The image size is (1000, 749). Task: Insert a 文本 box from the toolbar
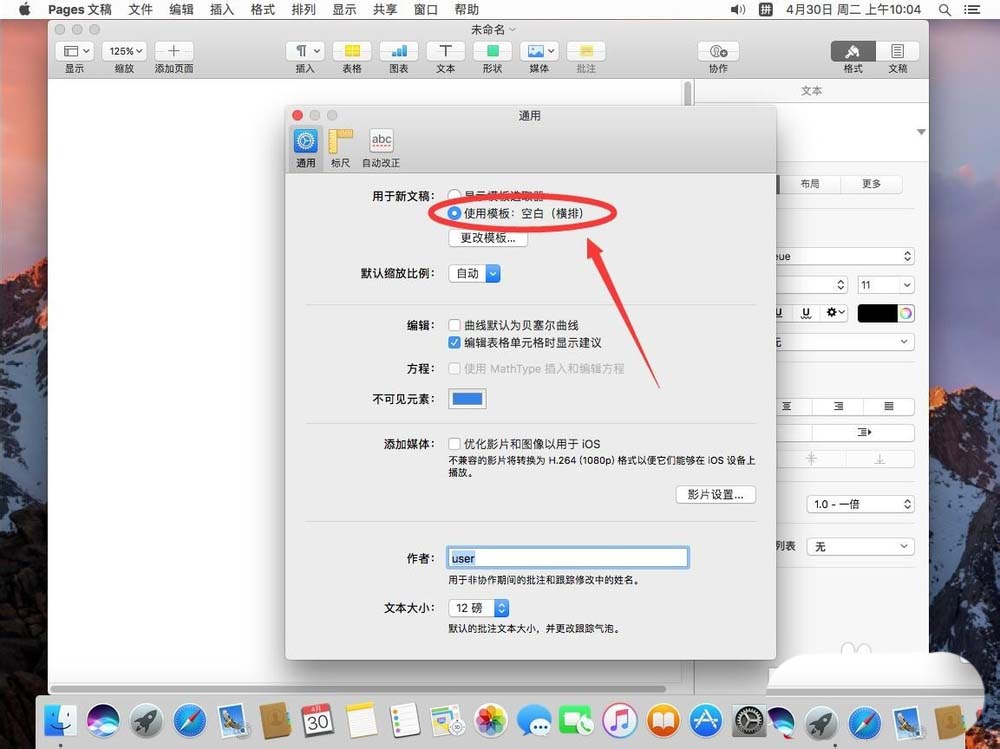click(x=445, y=53)
